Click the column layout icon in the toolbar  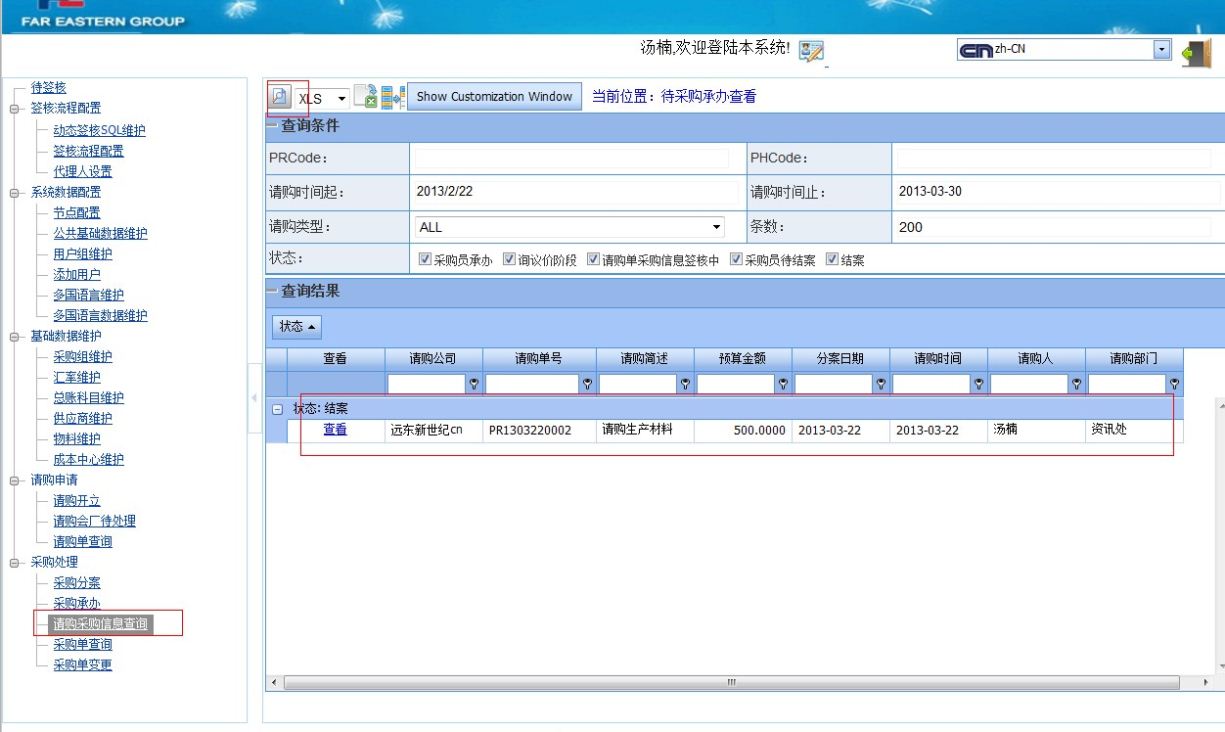(x=393, y=97)
